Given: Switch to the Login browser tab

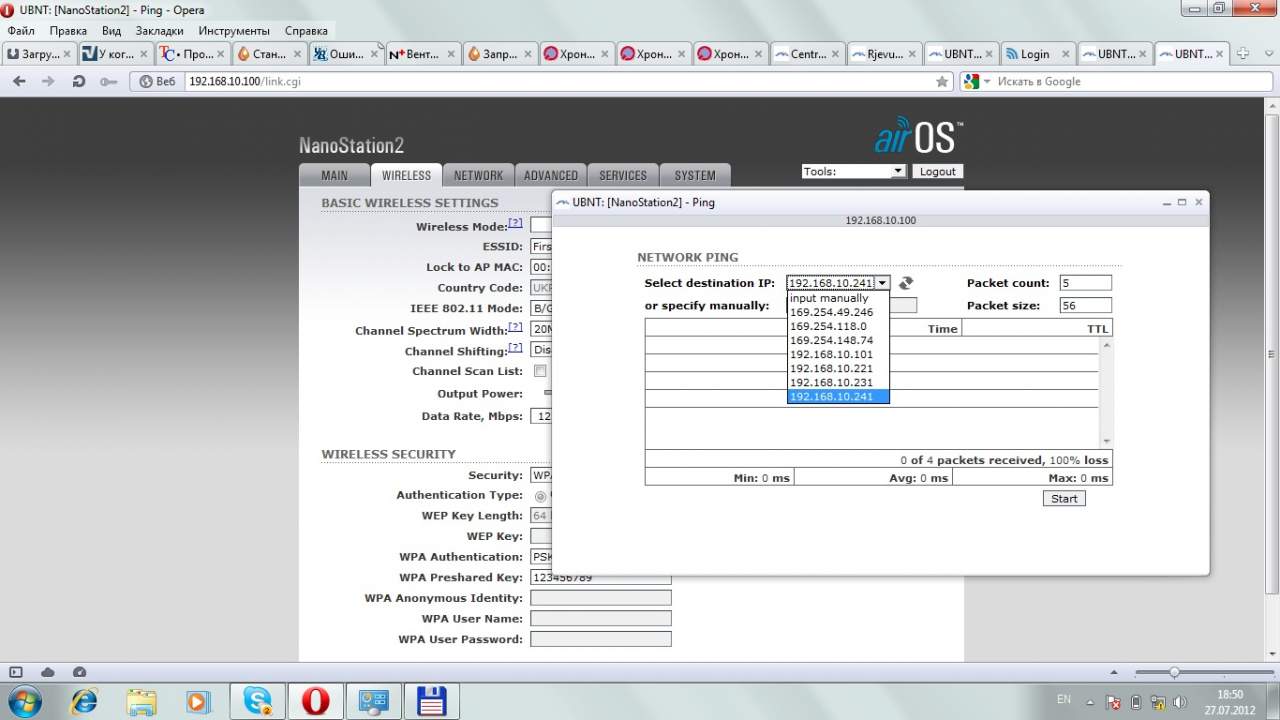Looking at the screenshot, I should pos(1037,54).
